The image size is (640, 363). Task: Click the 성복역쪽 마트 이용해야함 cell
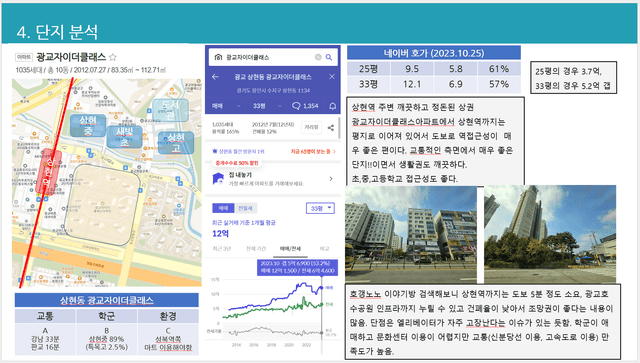click(168, 339)
